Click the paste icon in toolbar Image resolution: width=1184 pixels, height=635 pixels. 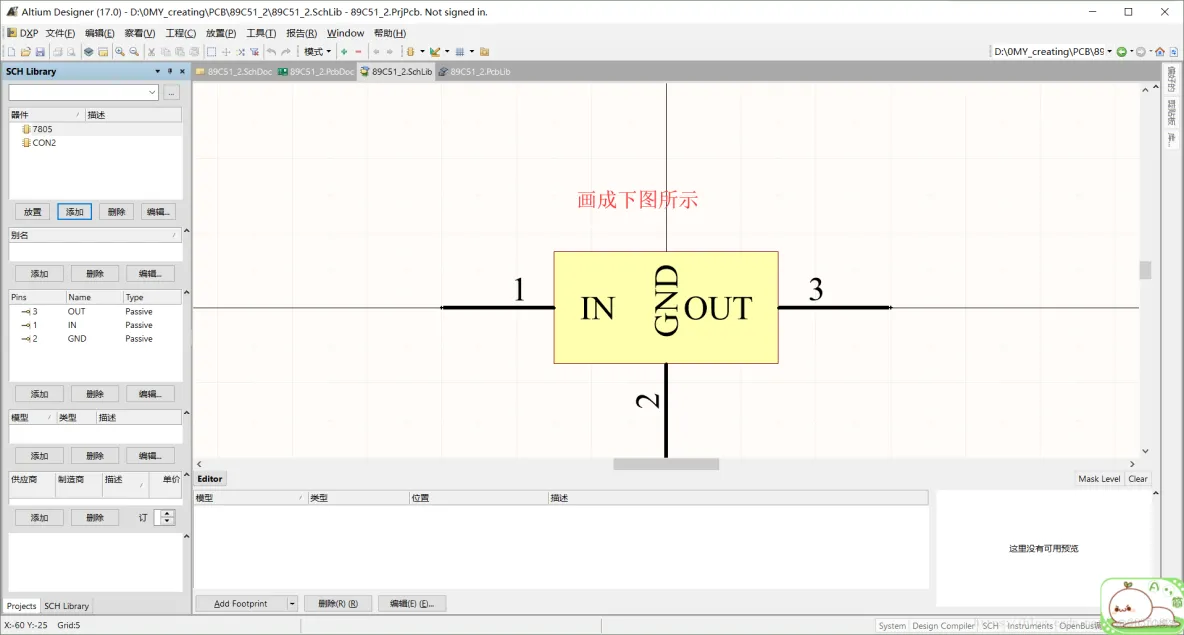pyautogui.click(x=180, y=52)
